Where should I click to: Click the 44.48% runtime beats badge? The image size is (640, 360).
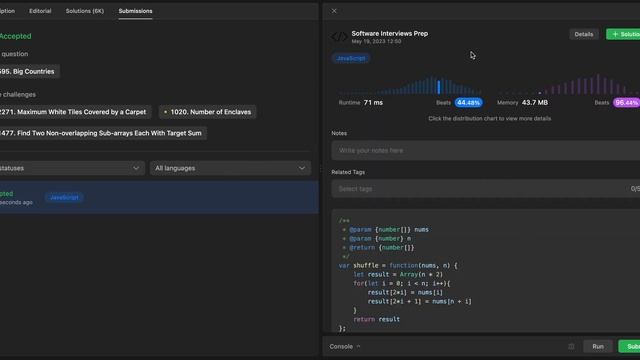click(x=468, y=102)
